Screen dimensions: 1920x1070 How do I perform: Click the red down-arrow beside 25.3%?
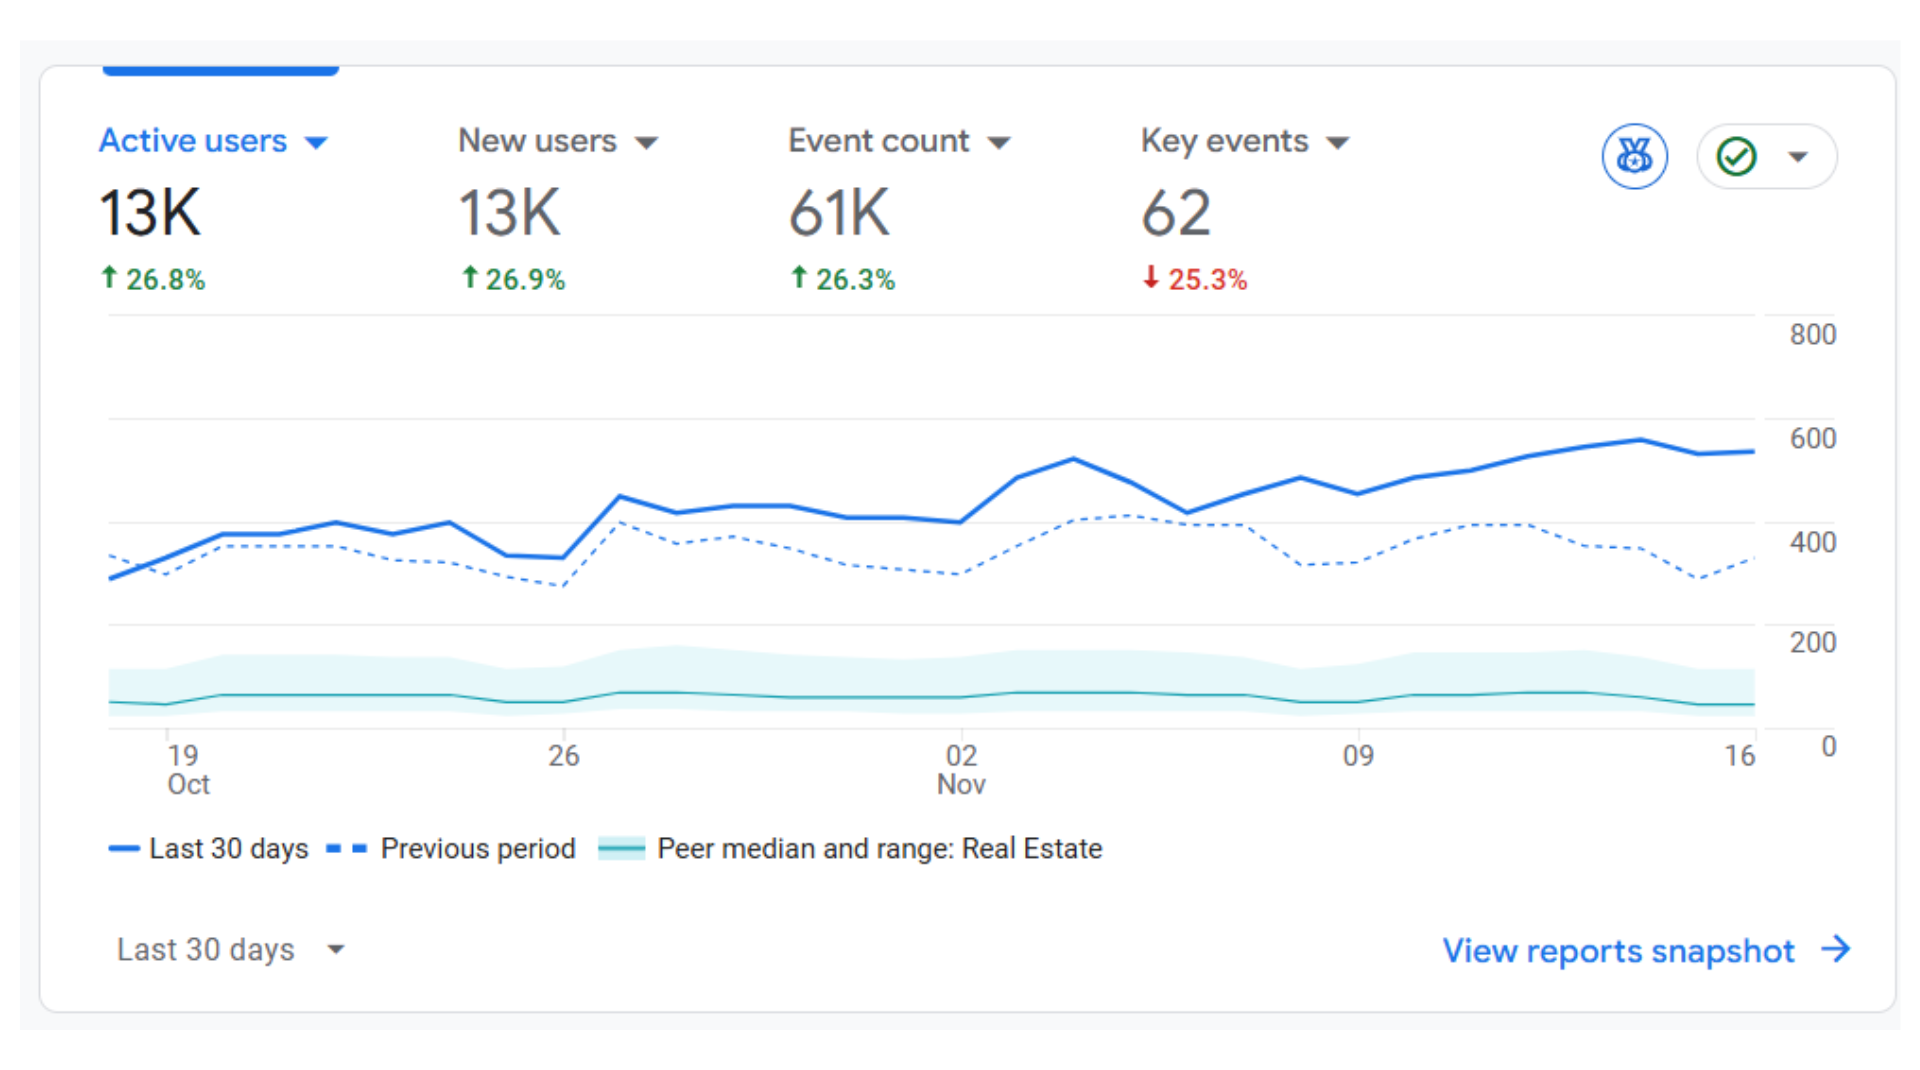tap(1150, 279)
